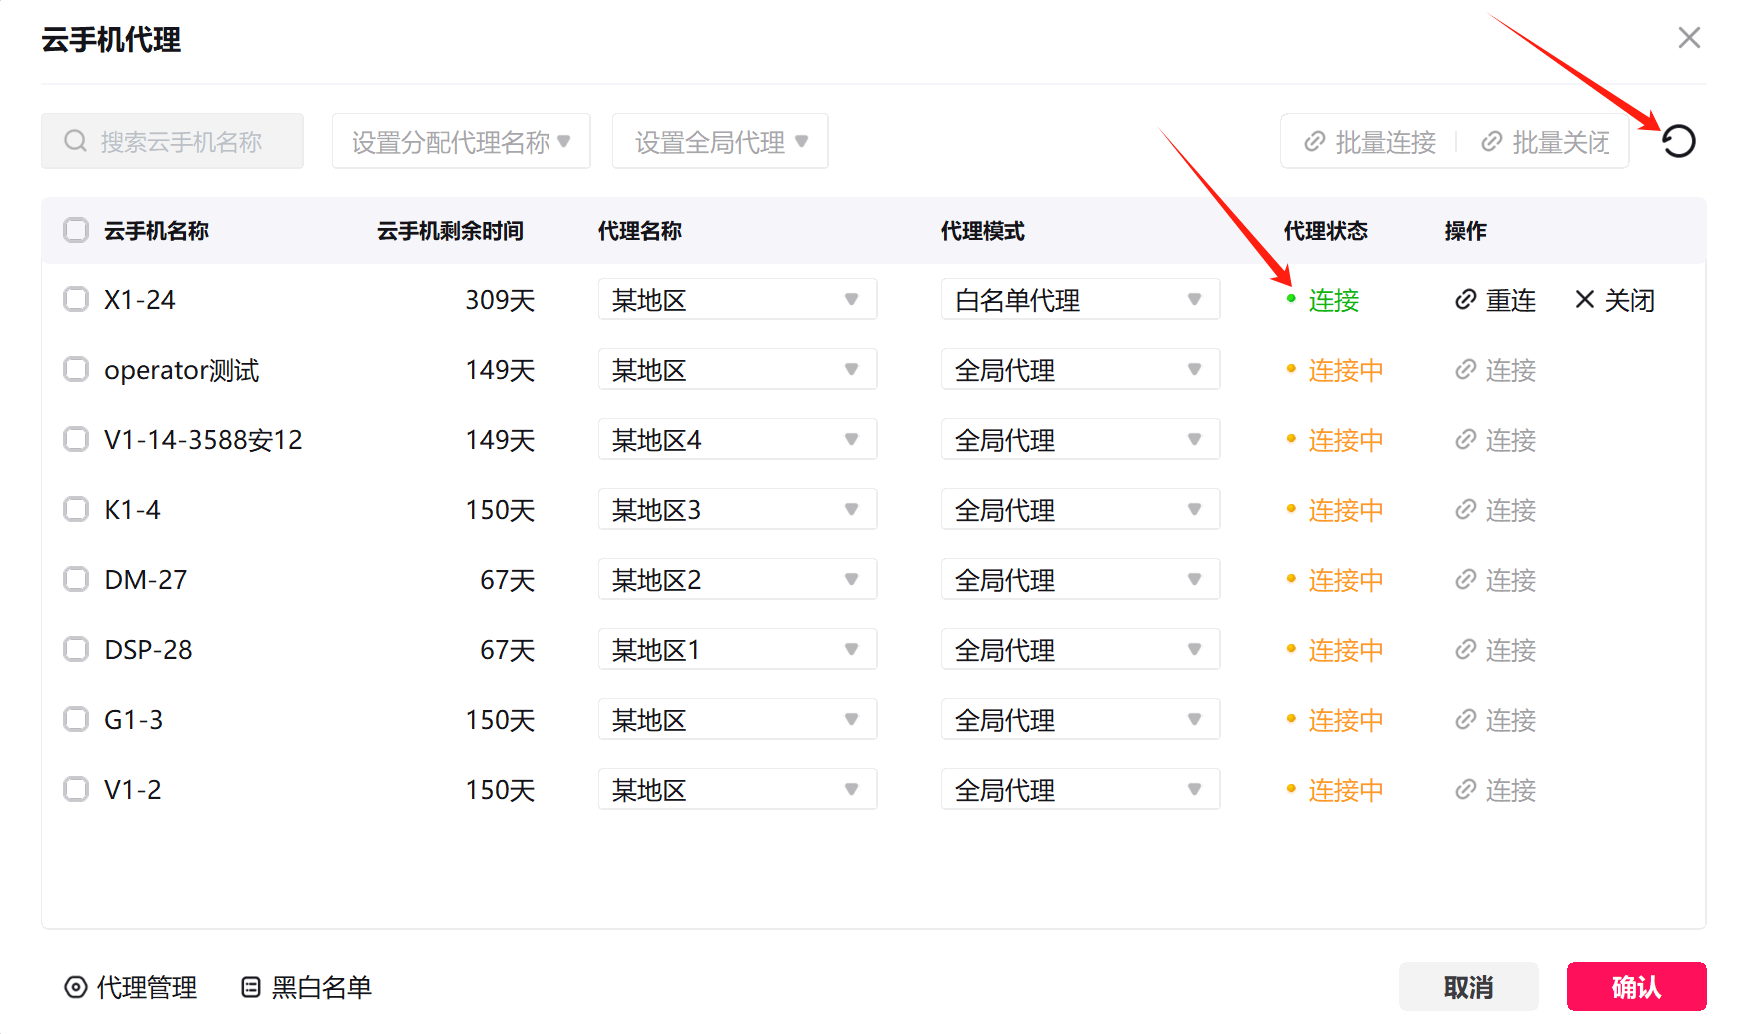Click 连接 for the DM-27 row
Image resolution: width=1746 pixels, height=1034 pixels.
point(1495,580)
